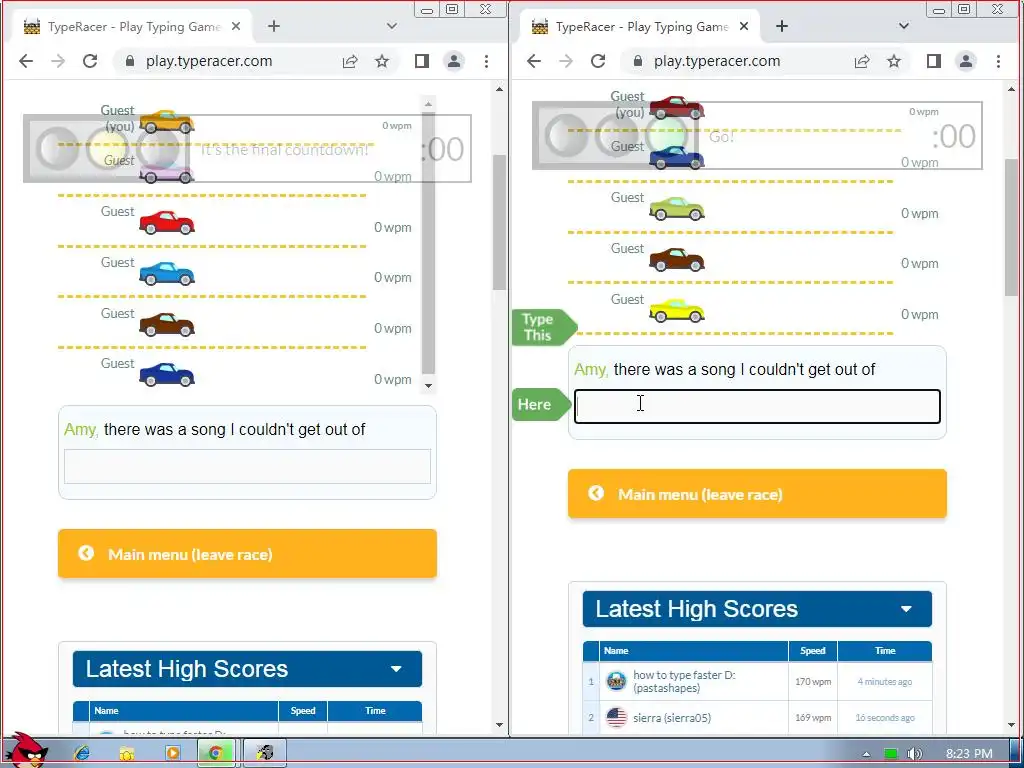Click the pastashapes avatar in high scores
The image size is (1024, 768).
(x=616, y=681)
